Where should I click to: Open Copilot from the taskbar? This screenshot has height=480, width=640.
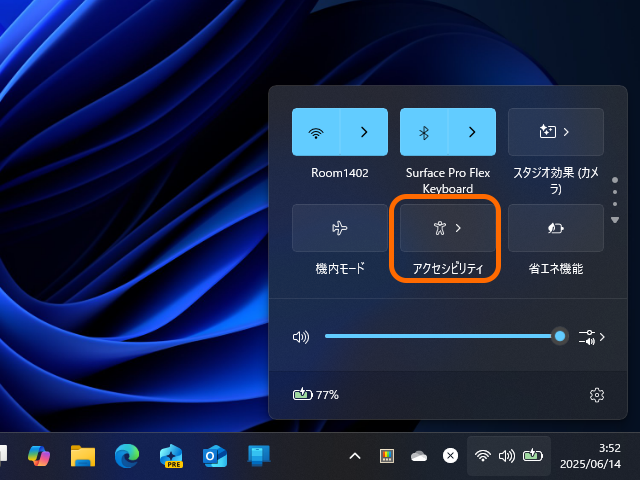tap(39, 456)
